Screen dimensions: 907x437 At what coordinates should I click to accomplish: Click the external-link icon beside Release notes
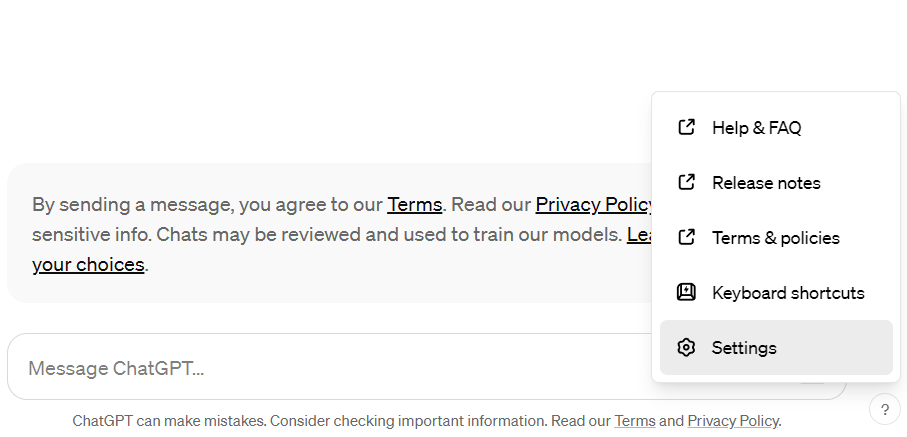tap(686, 183)
